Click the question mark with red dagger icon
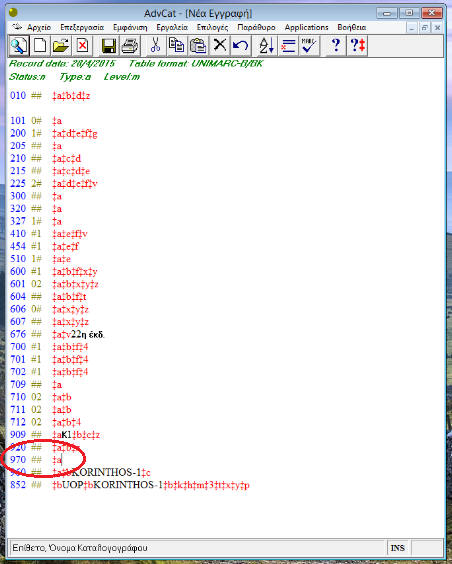The width and height of the screenshot is (452, 564). (357, 46)
